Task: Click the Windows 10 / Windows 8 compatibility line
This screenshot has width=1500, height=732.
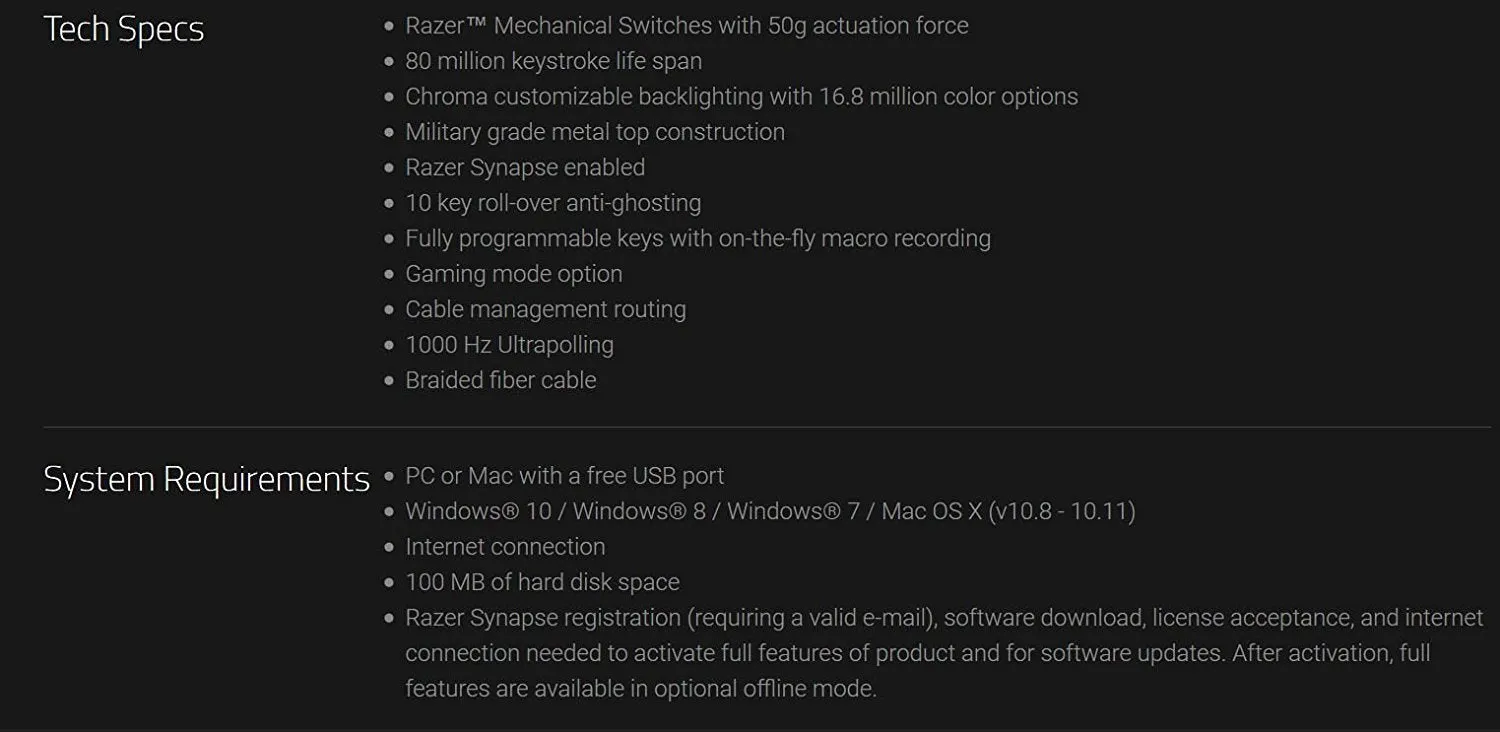Action: click(770, 512)
